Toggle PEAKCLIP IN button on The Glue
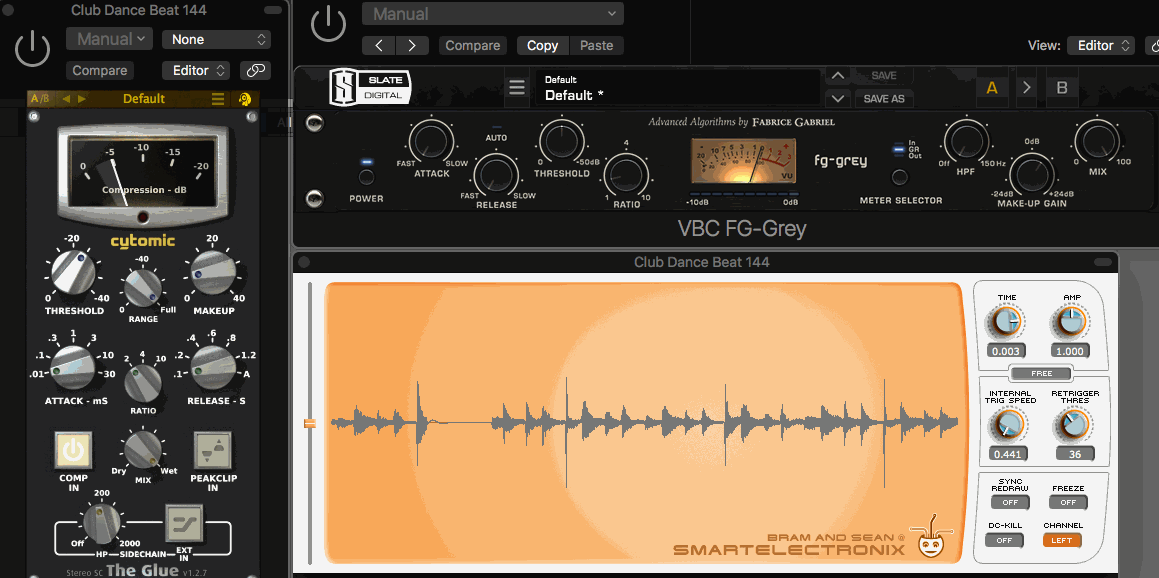The image size is (1159, 578). pyautogui.click(x=212, y=450)
